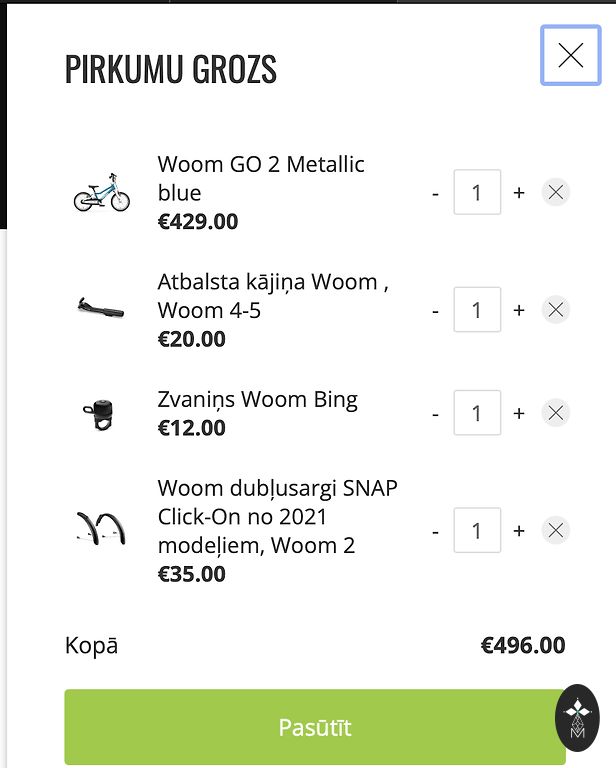The height and width of the screenshot is (768, 616).
Task: Decrease quantity of Woom dubļusargi SNAP
Action: [x=436, y=531]
